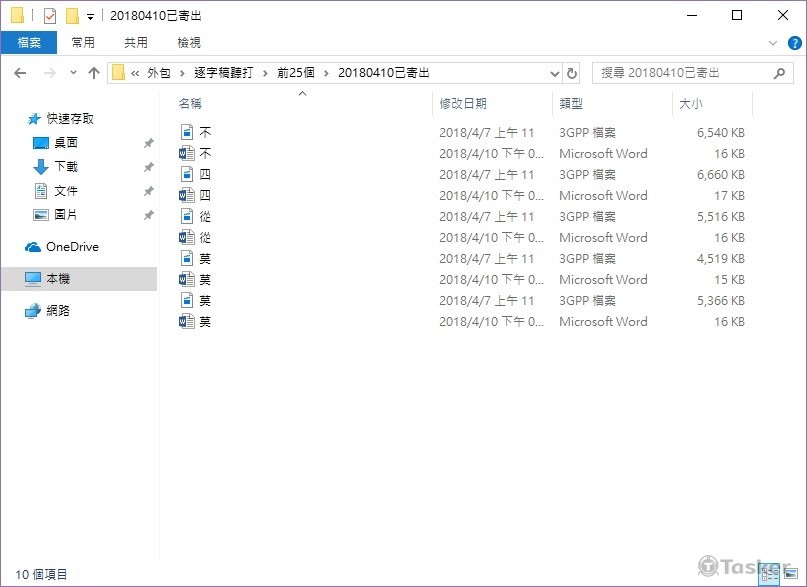Click the search magnifier icon in the search box
The width and height of the screenshot is (807, 587).
[779, 72]
